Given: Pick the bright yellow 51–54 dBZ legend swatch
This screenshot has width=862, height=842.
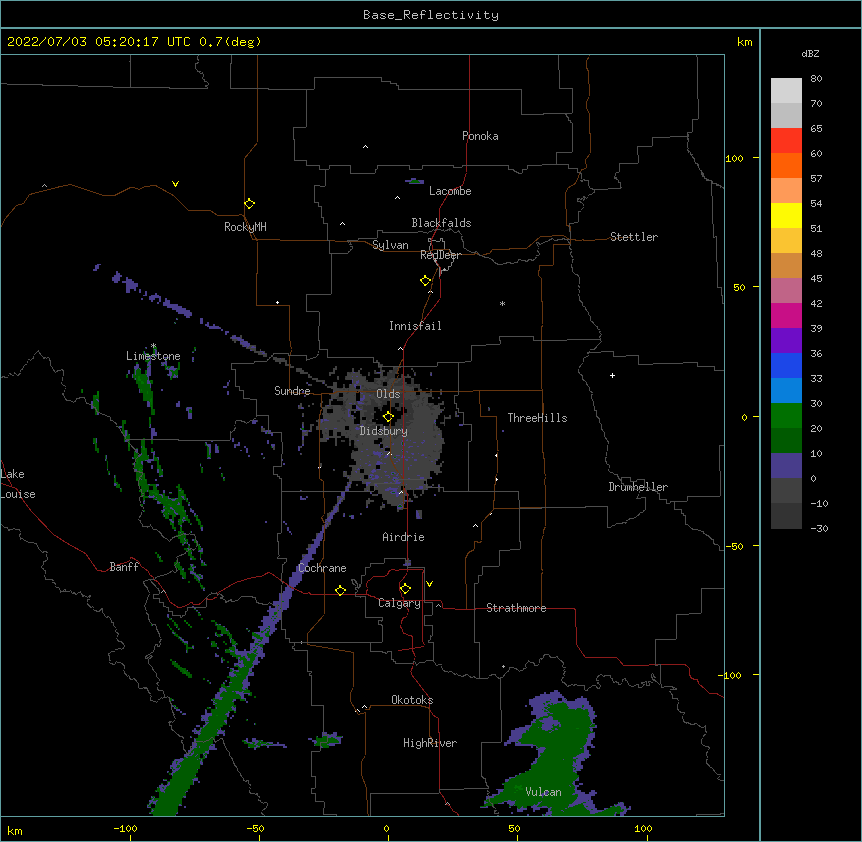Looking at the screenshot, I should pos(786,216).
